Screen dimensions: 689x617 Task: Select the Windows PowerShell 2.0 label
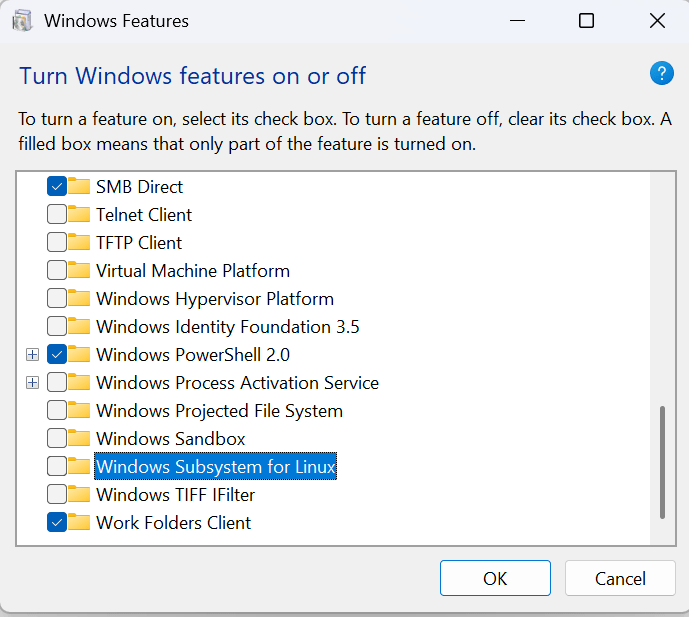(x=192, y=355)
